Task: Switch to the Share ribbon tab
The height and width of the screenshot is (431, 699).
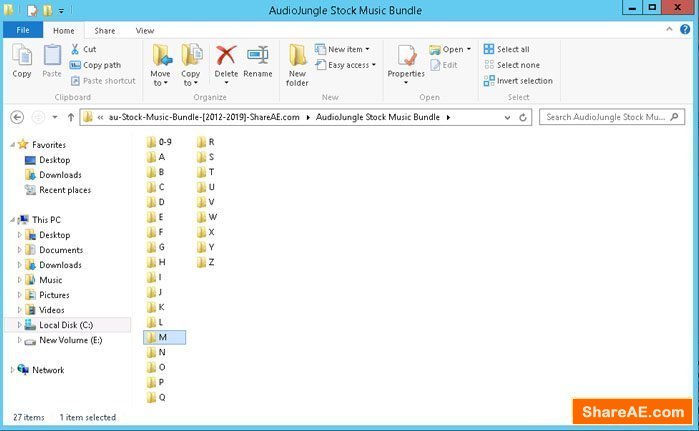Action: pyautogui.click(x=105, y=30)
